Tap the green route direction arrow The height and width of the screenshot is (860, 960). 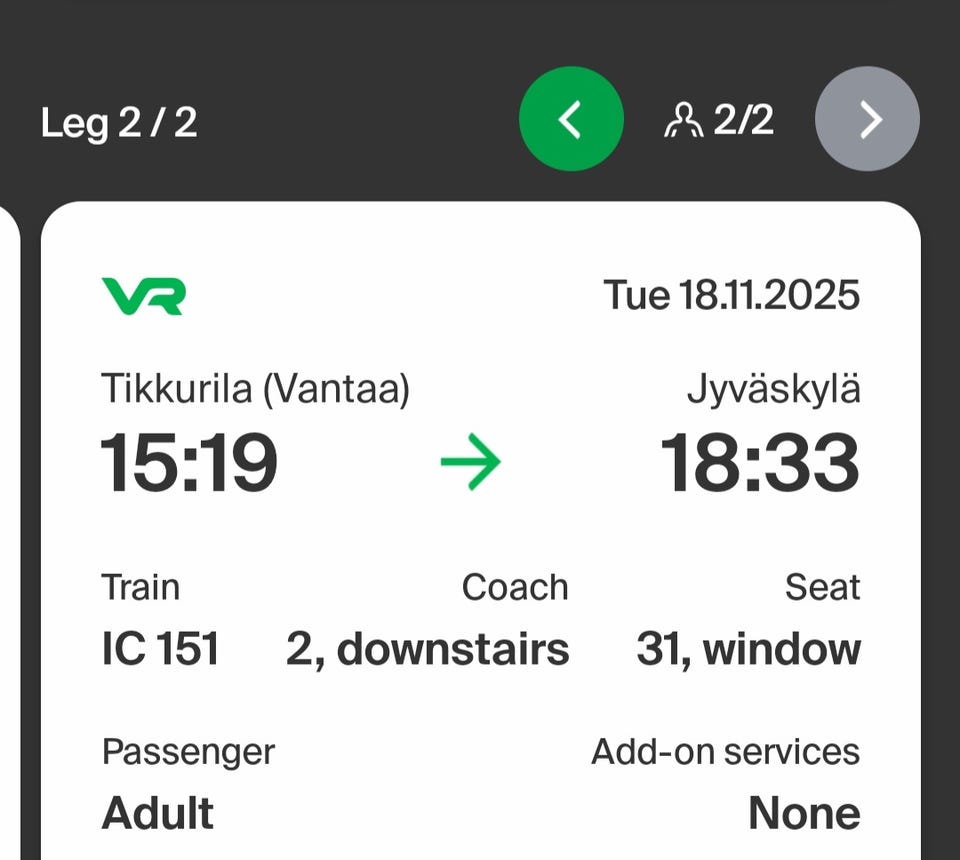click(x=470, y=463)
